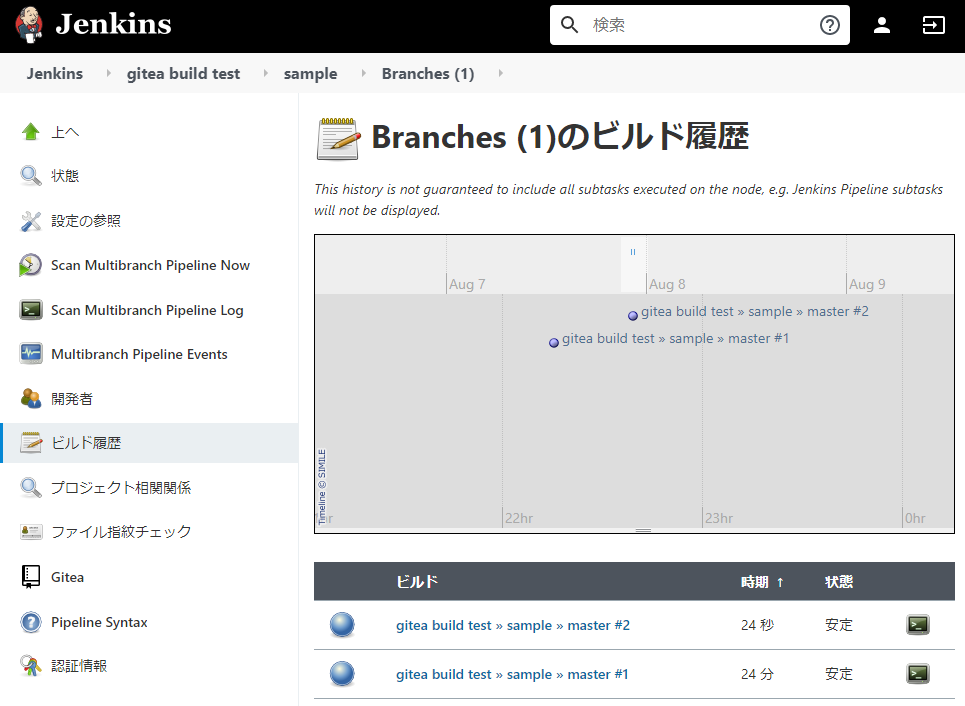Open build link master #2 in table

(513, 625)
